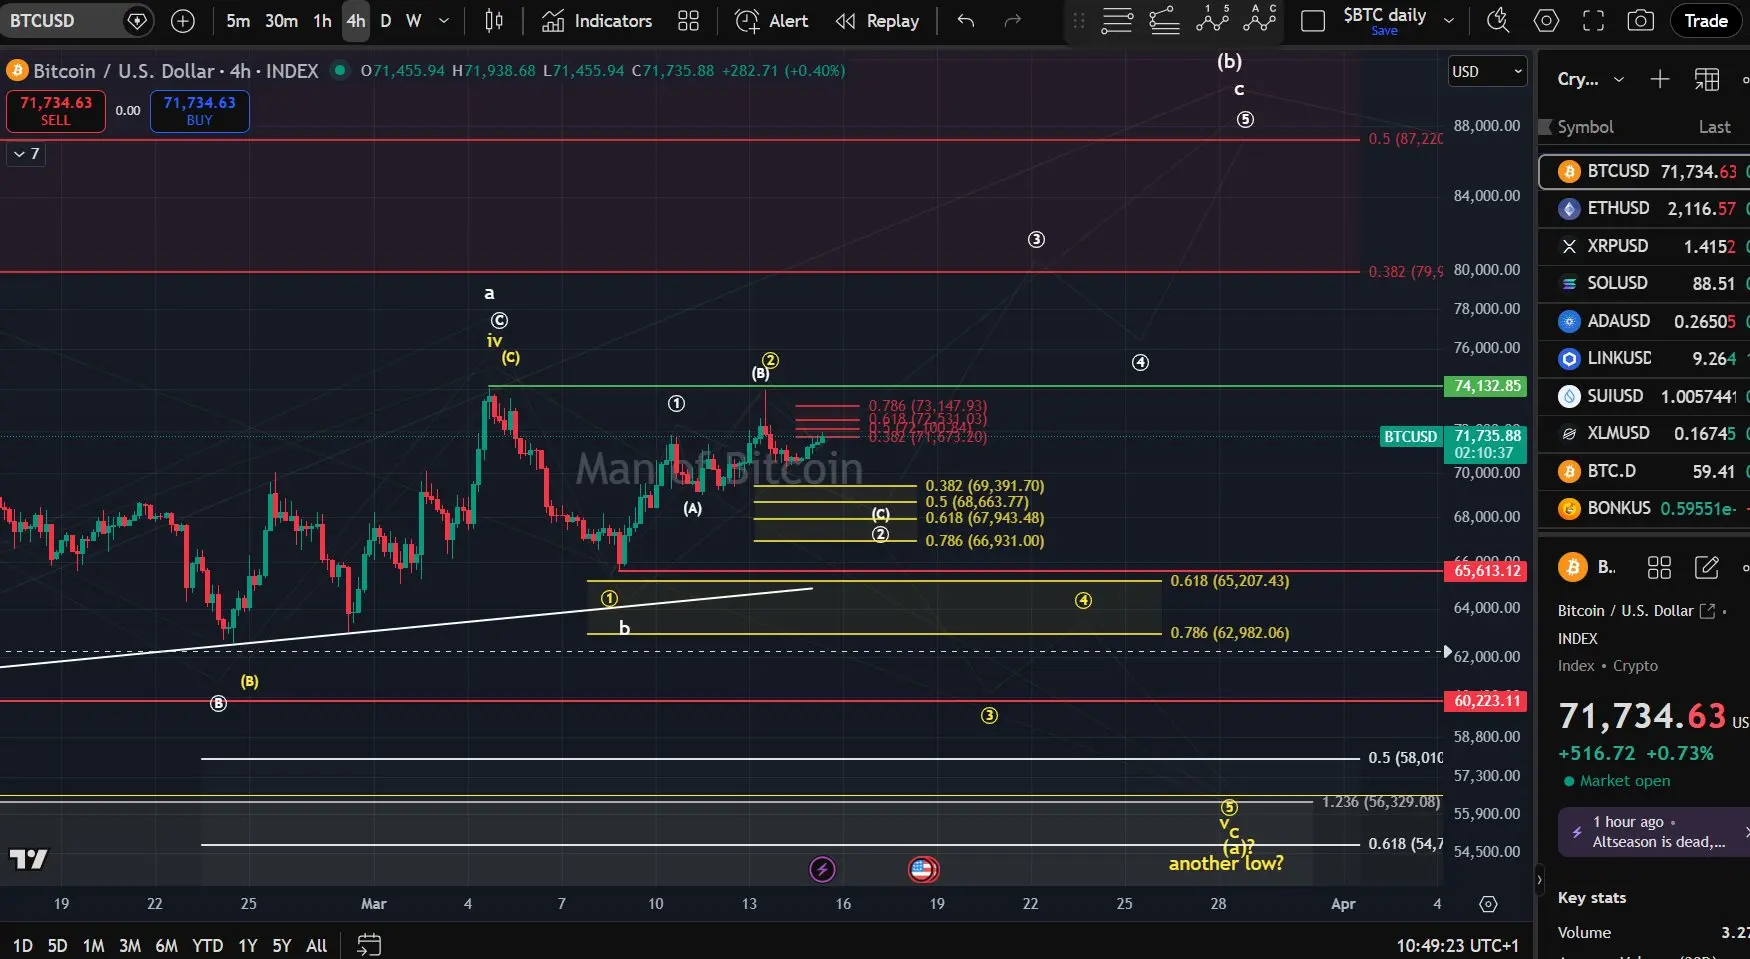Change interval to weekly (W)

pyautogui.click(x=413, y=20)
